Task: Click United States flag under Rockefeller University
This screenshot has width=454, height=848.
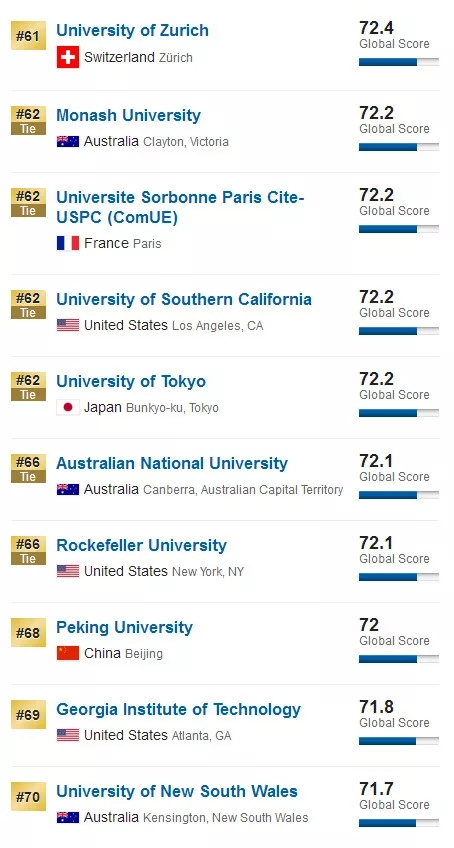Action: point(68,571)
